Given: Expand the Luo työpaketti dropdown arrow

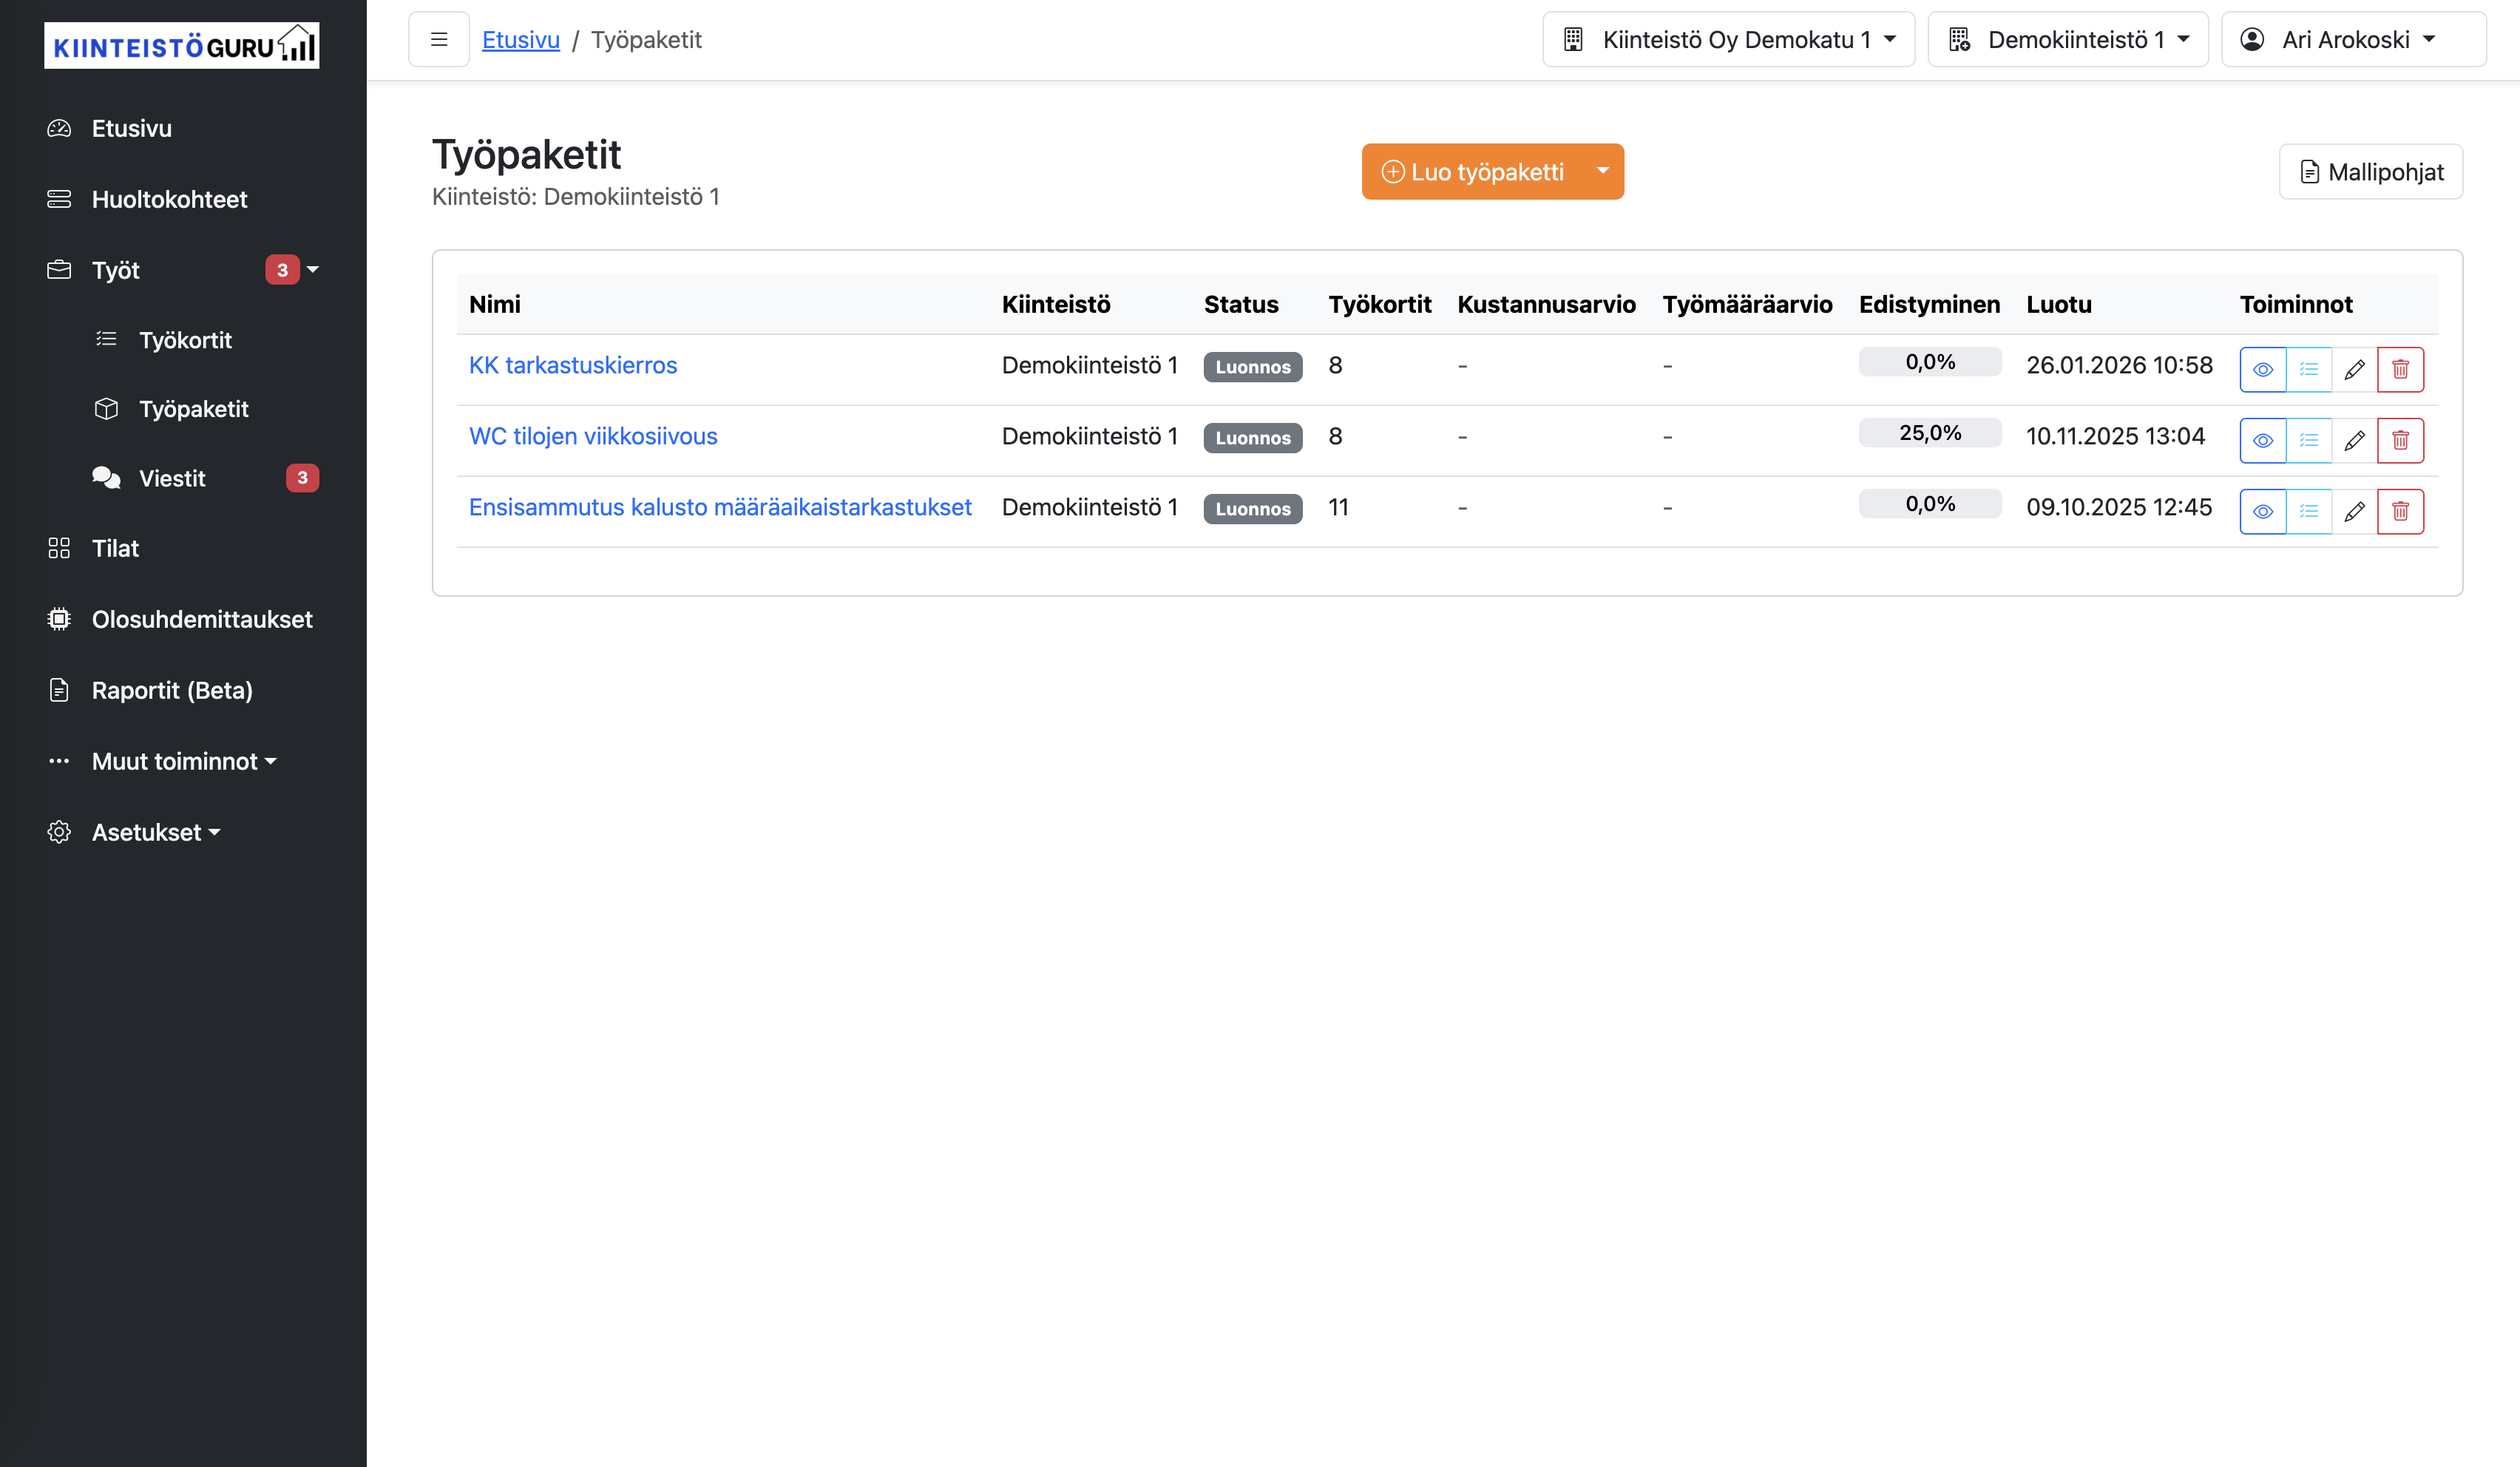Looking at the screenshot, I should pyautogui.click(x=1602, y=171).
